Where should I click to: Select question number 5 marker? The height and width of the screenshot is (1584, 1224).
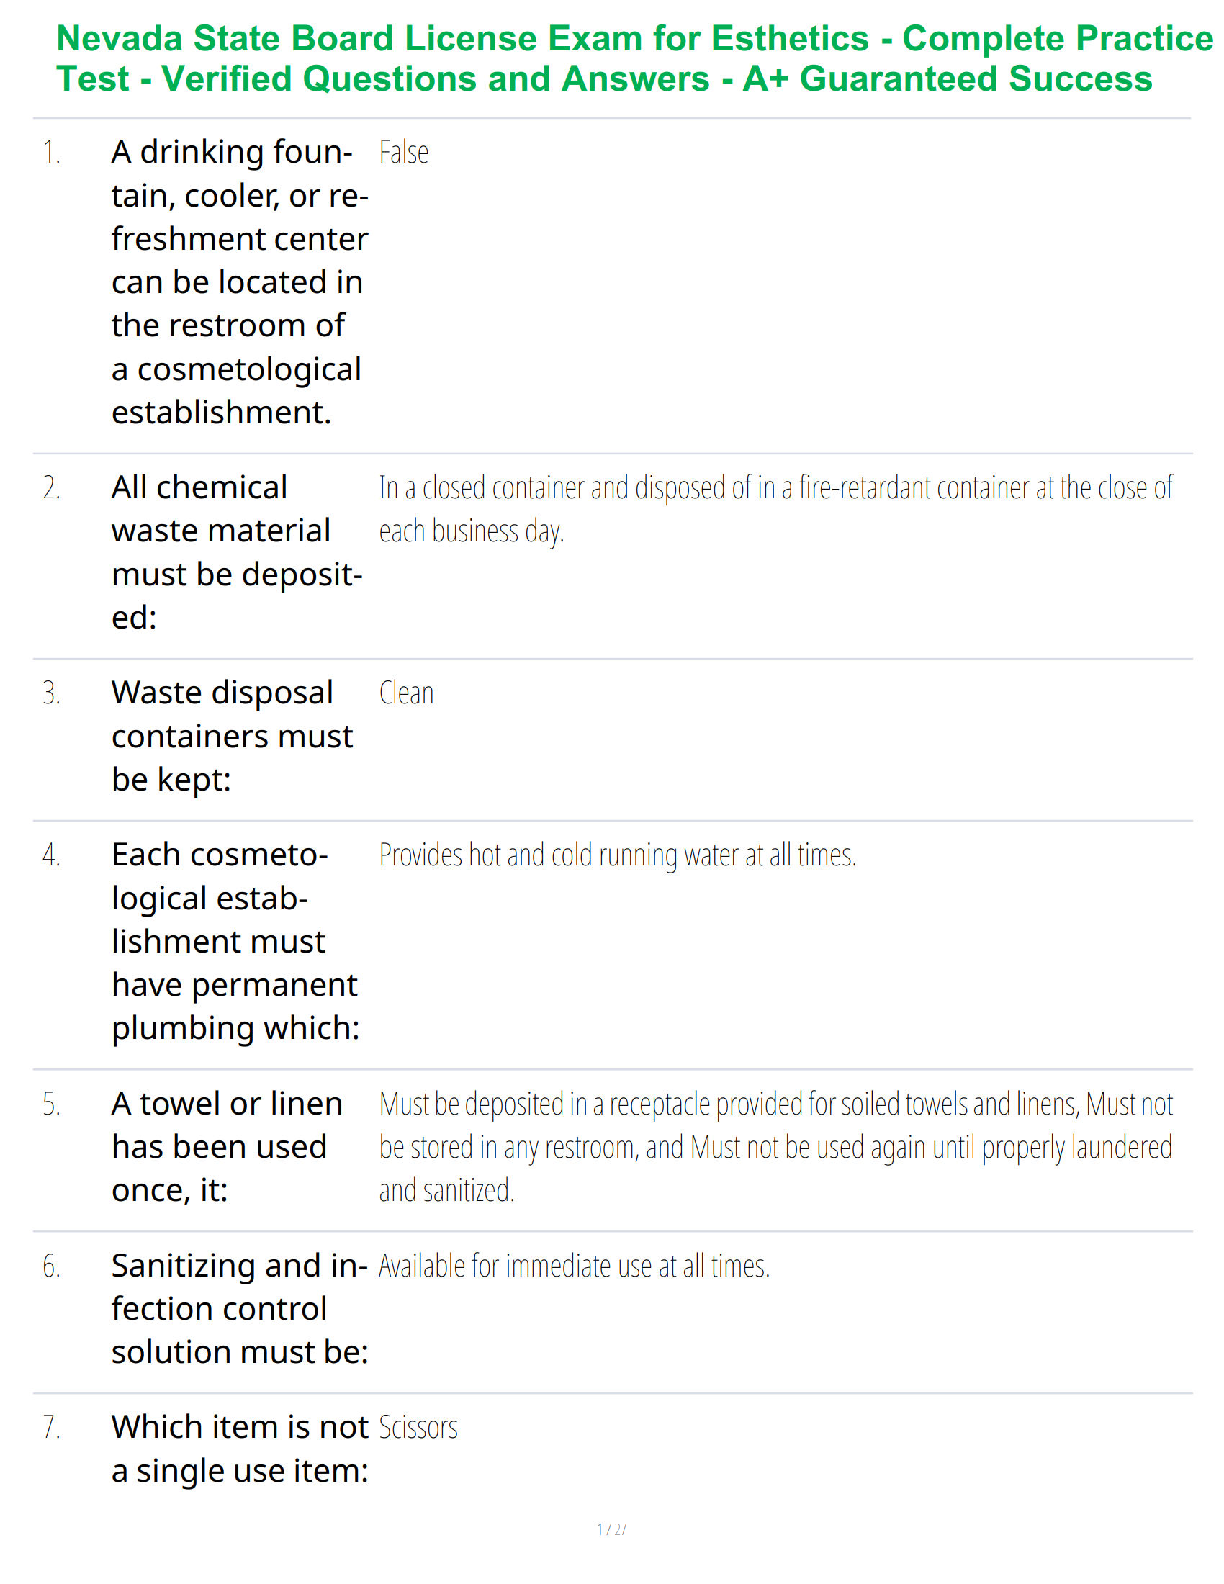(52, 1104)
